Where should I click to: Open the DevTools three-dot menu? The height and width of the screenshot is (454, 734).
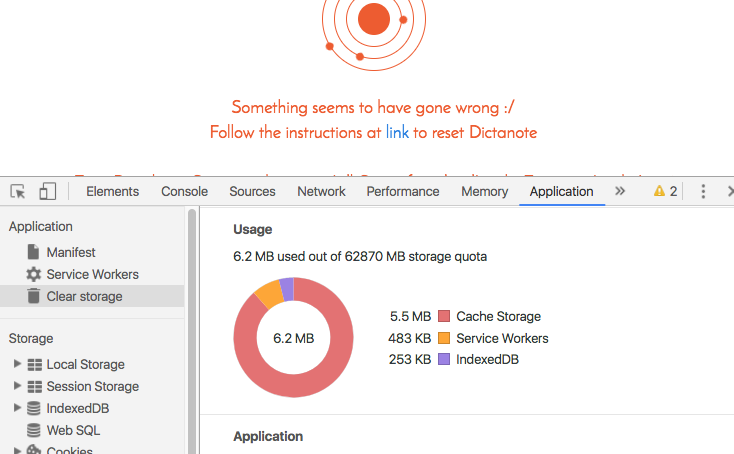(x=703, y=191)
